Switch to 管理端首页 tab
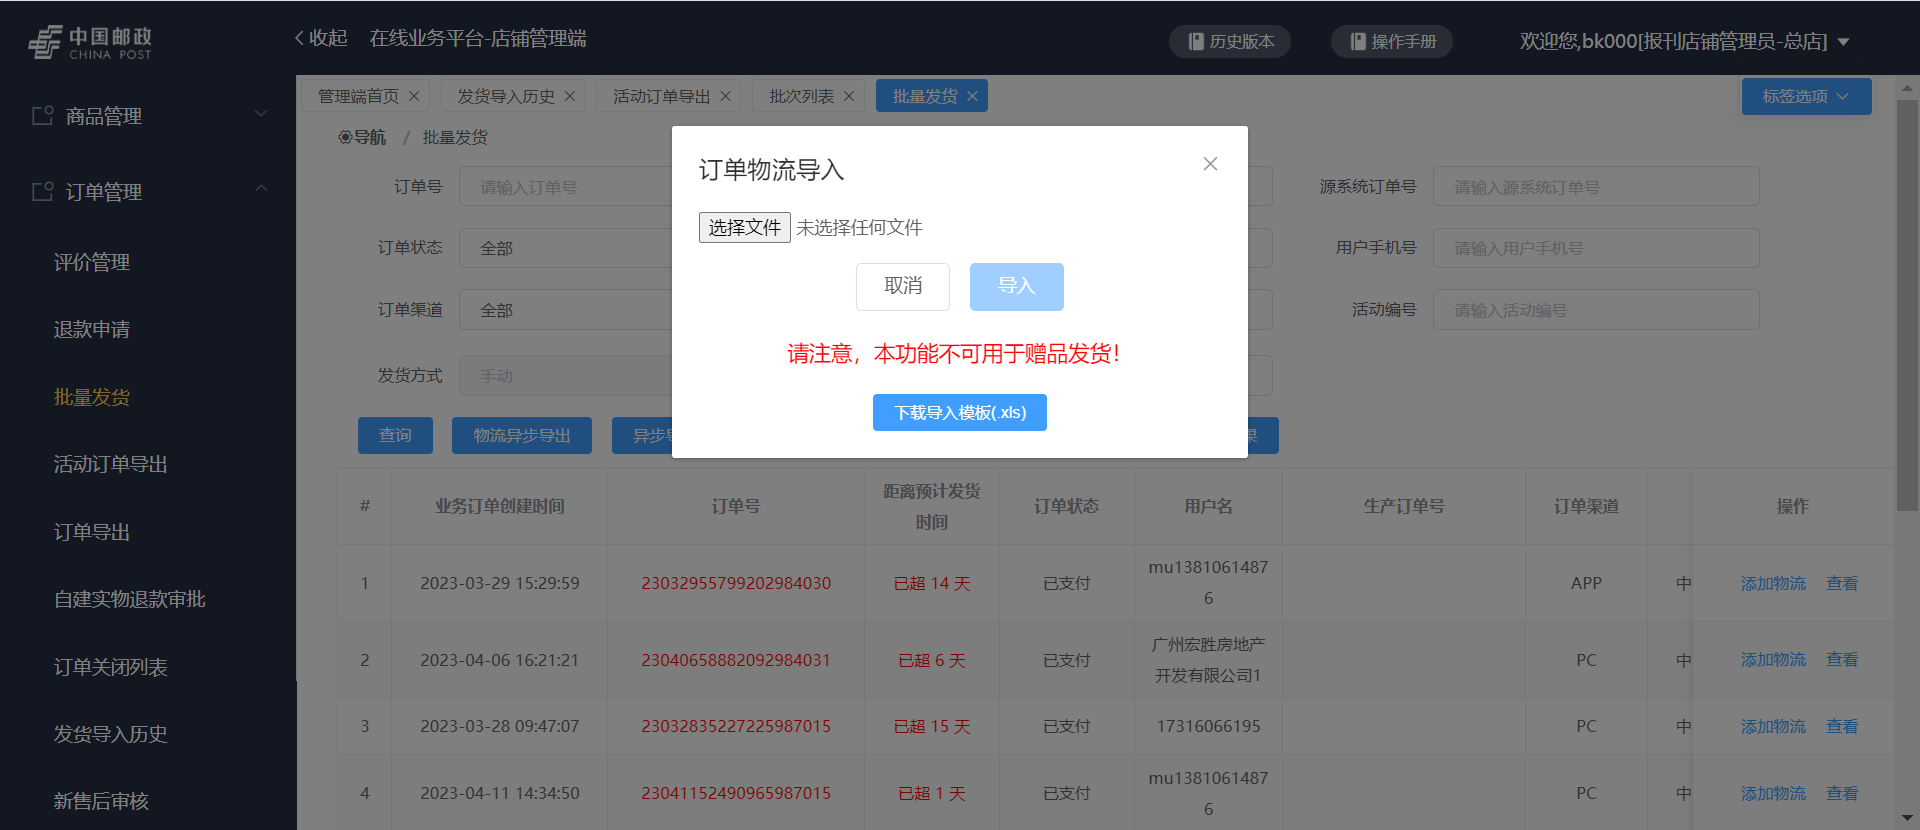Screen dimensions: 1920x830 pyautogui.click(x=358, y=96)
